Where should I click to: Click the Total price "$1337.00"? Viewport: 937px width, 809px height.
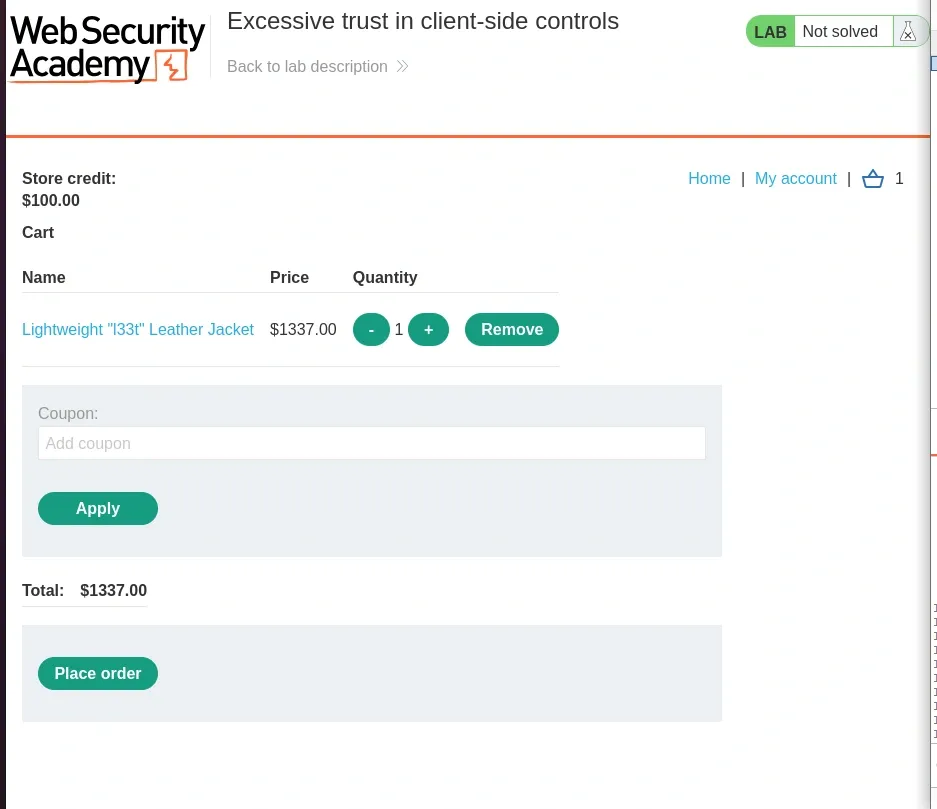point(113,590)
